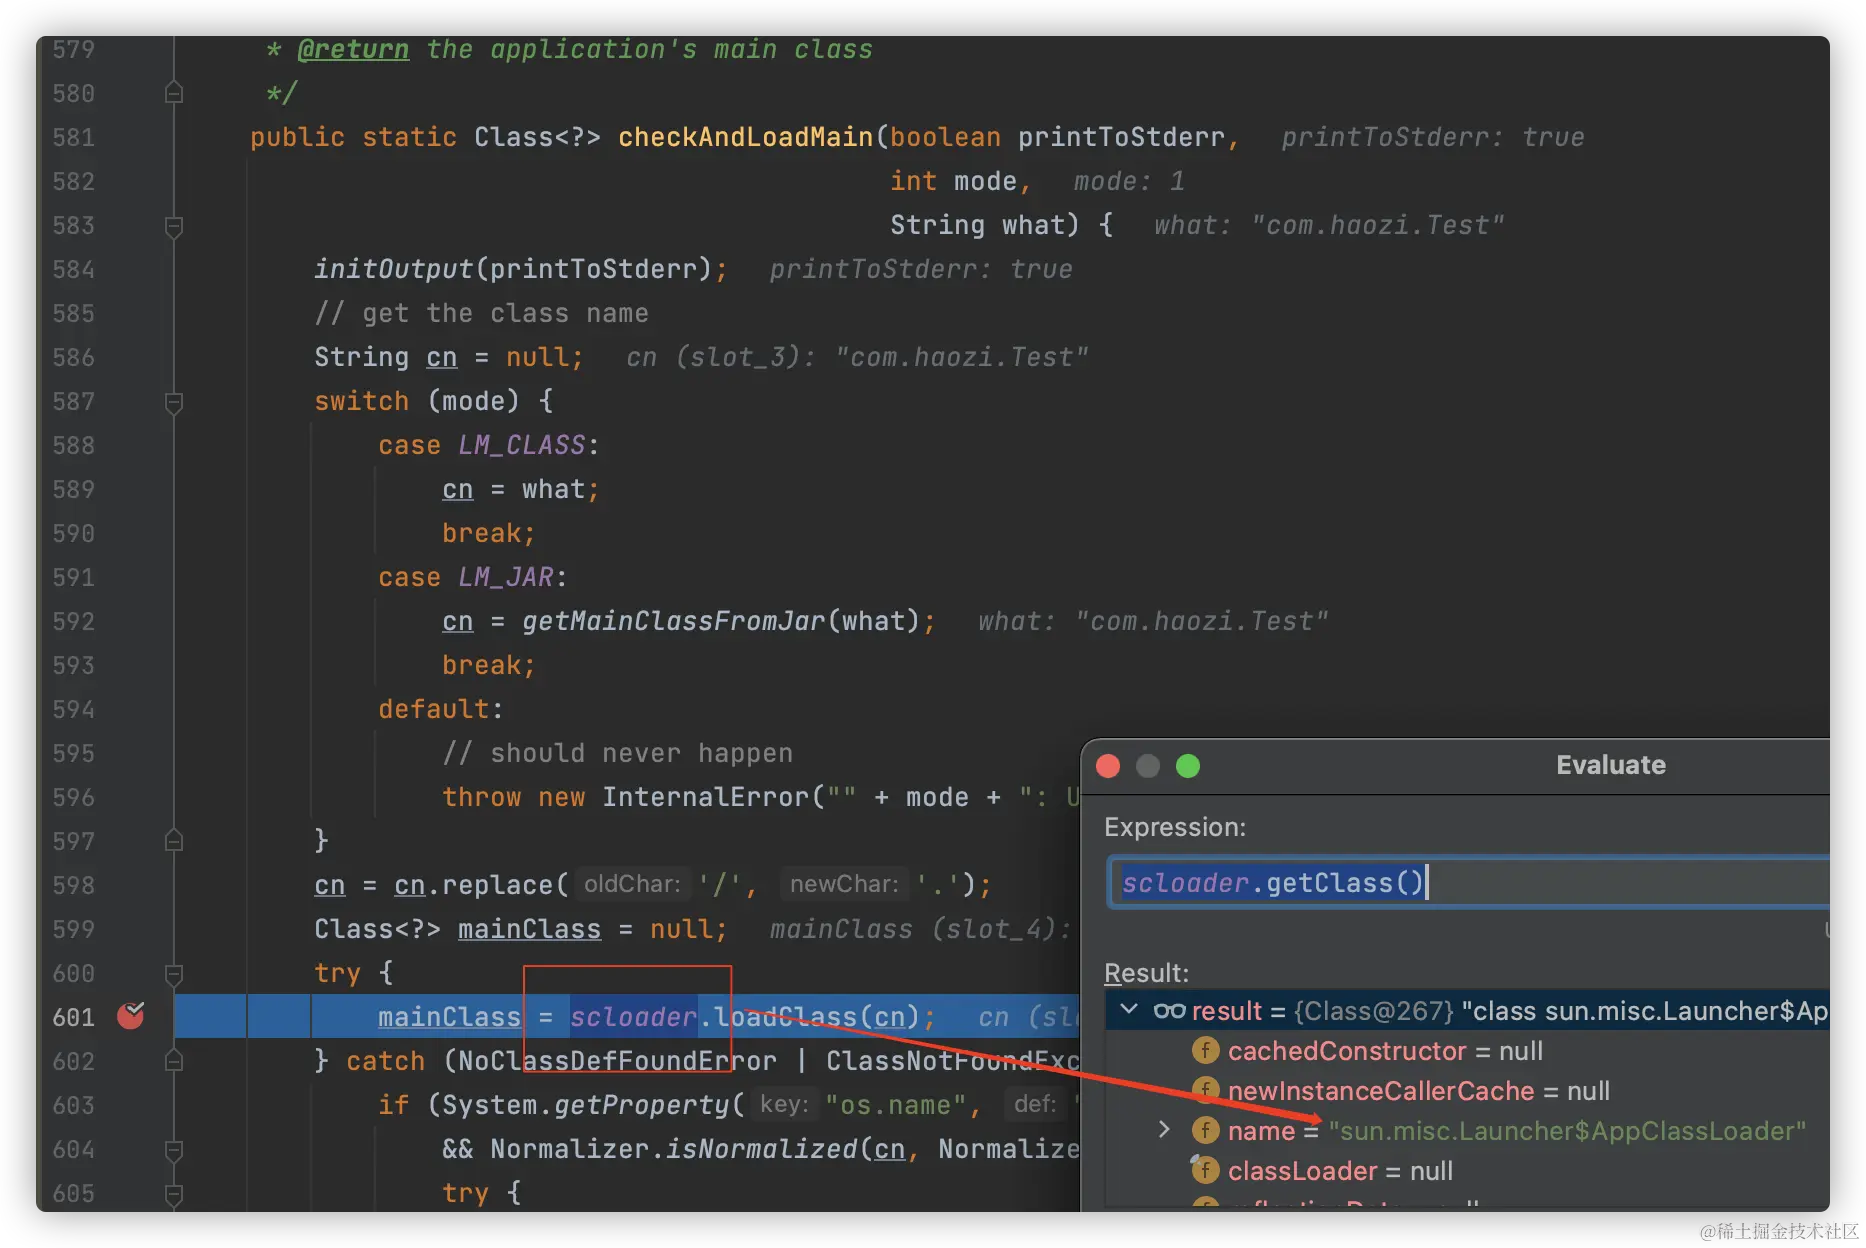Click the loadClass call on line 601
Image resolution: width=1866 pixels, height=1248 pixels.
tap(785, 1017)
